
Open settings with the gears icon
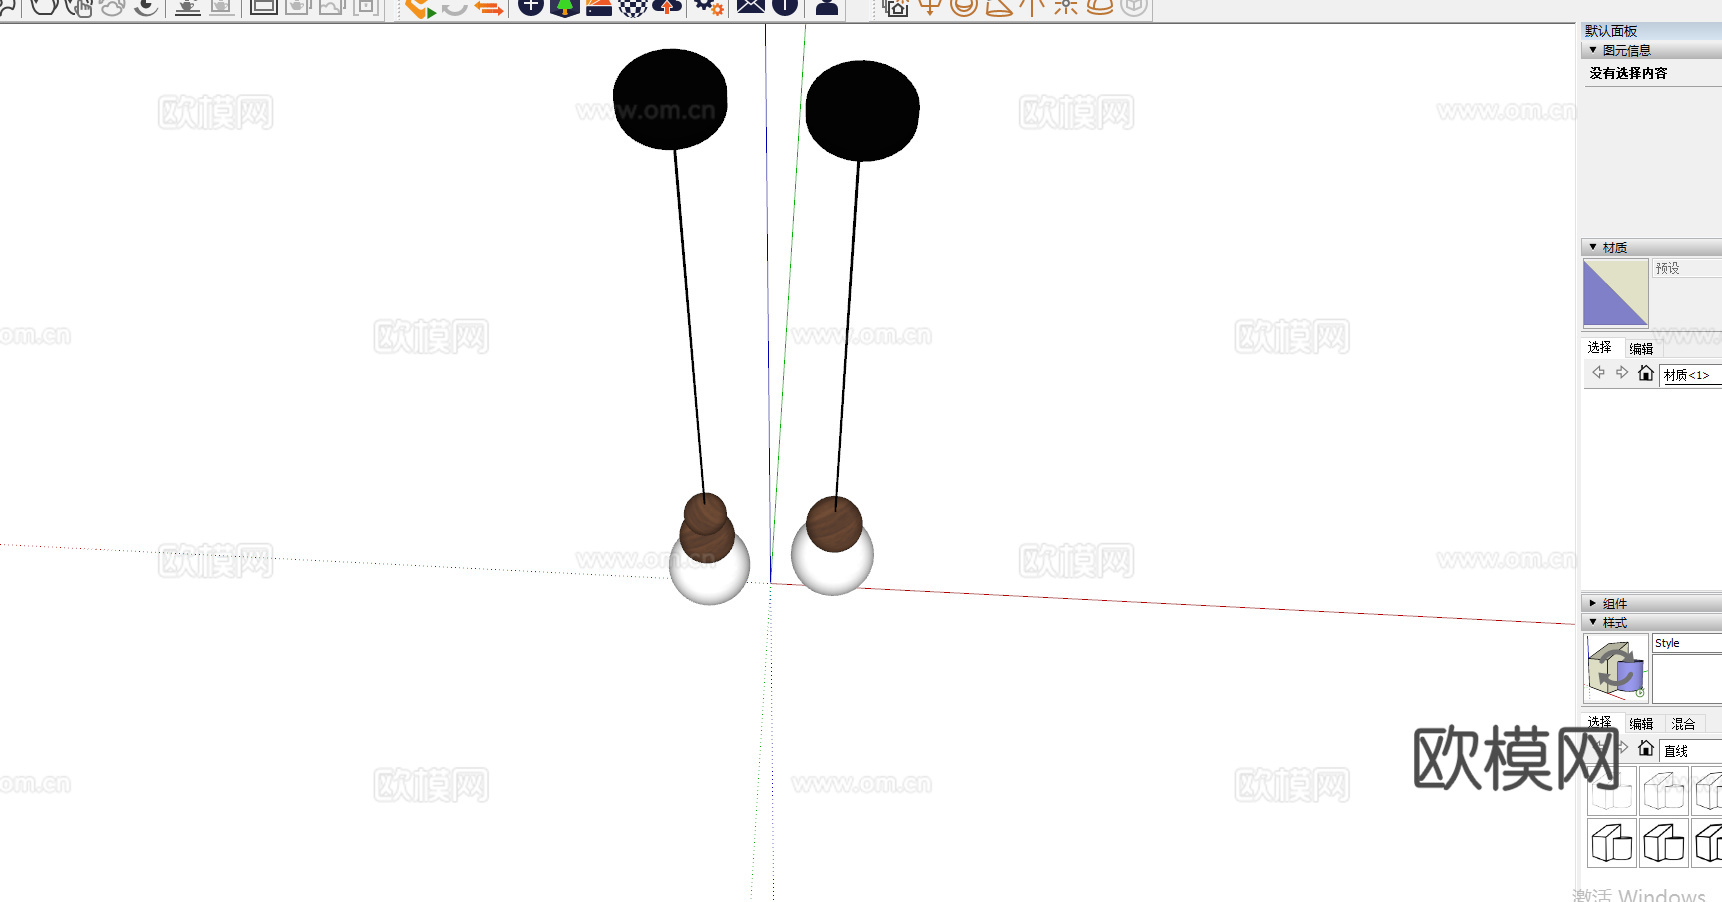click(x=709, y=6)
